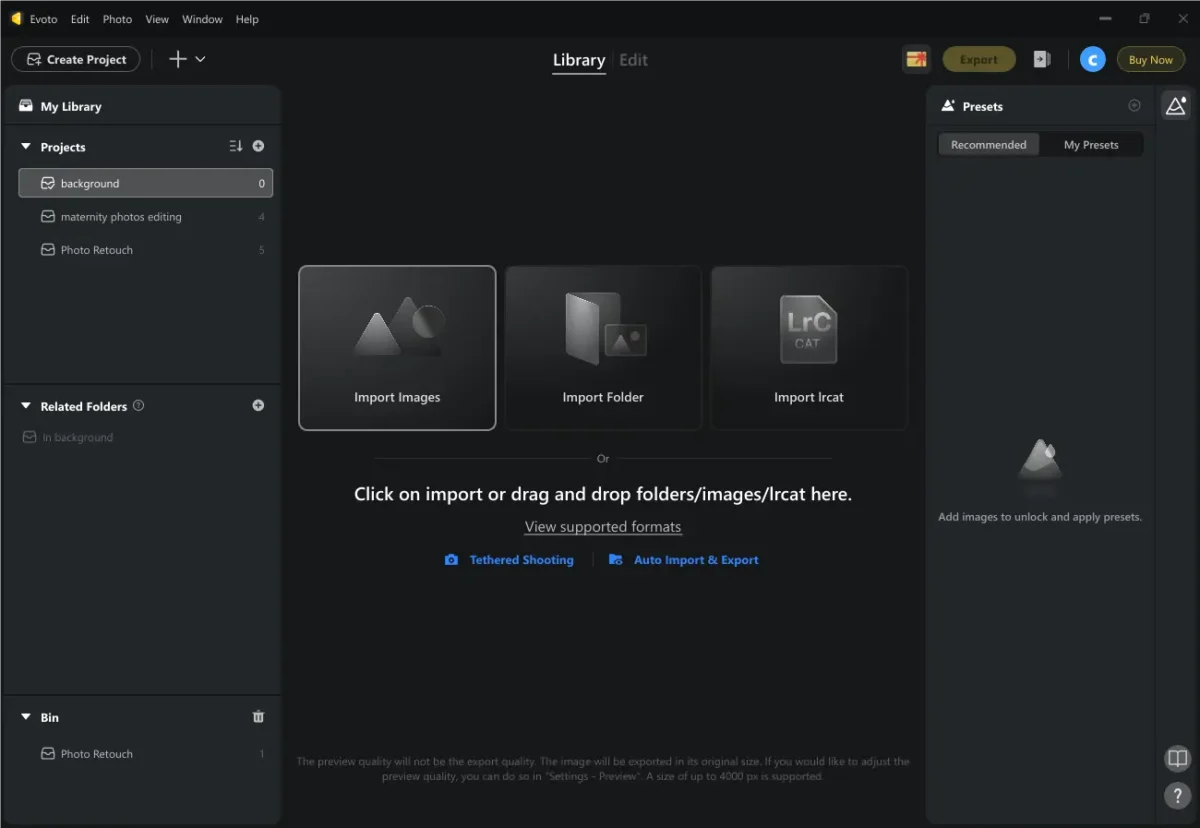The image size is (1200, 828).
Task: Click the My Library icon
Action: (x=26, y=106)
